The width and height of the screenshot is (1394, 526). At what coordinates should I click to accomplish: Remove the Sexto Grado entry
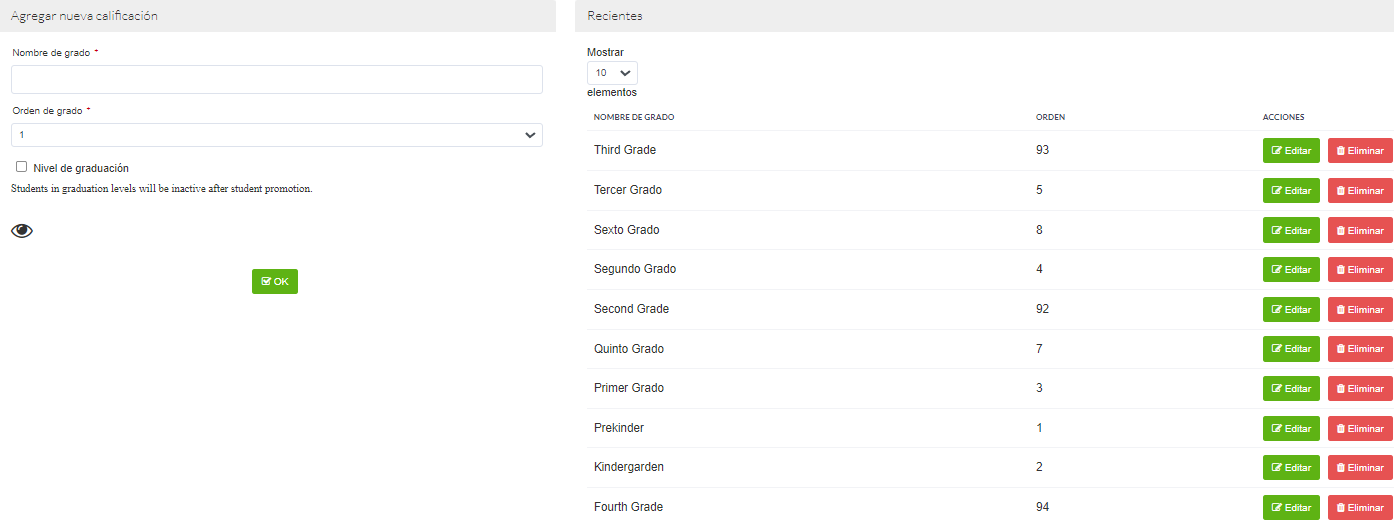(1360, 230)
